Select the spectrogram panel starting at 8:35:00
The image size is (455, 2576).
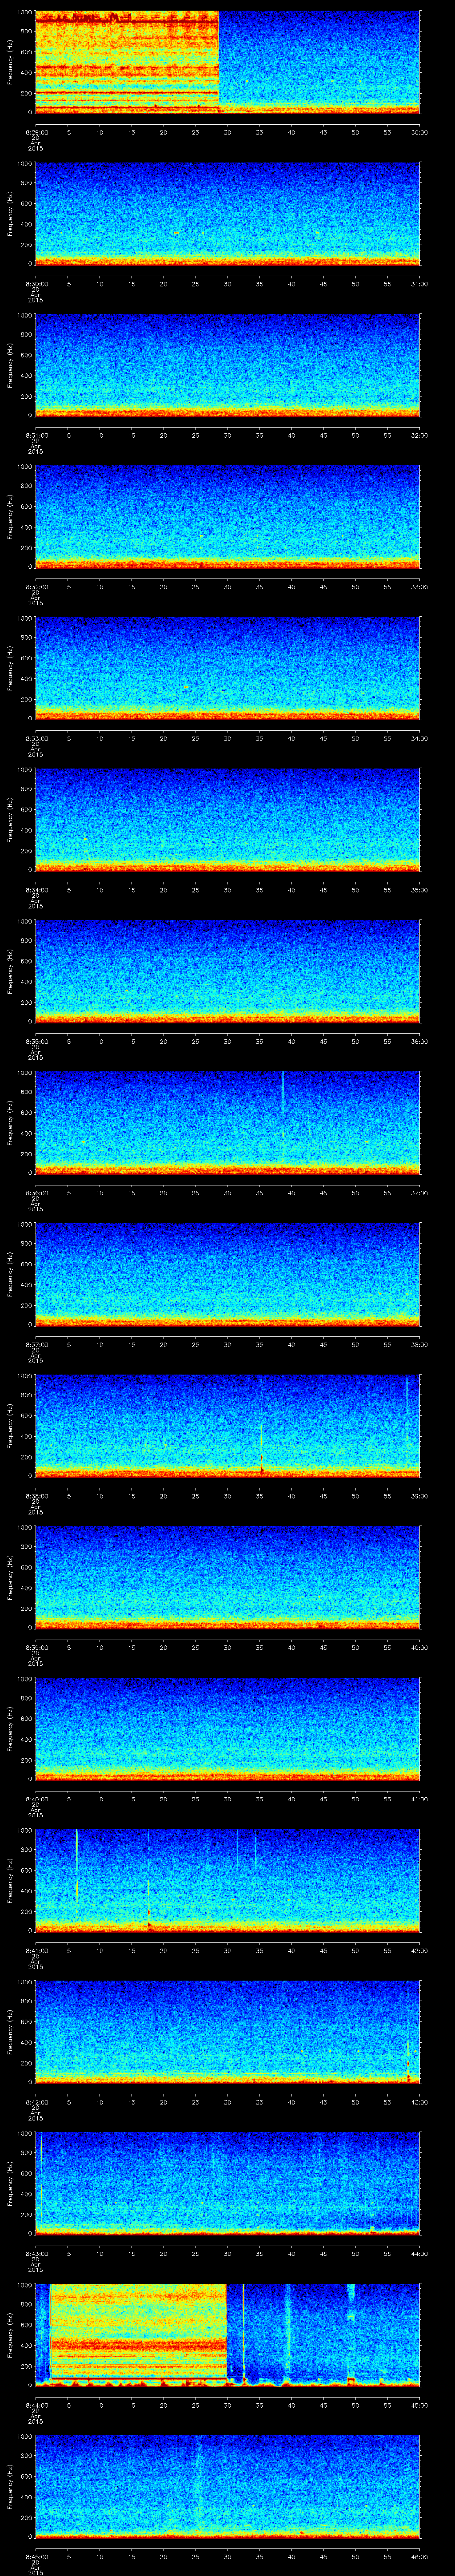point(227,971)
